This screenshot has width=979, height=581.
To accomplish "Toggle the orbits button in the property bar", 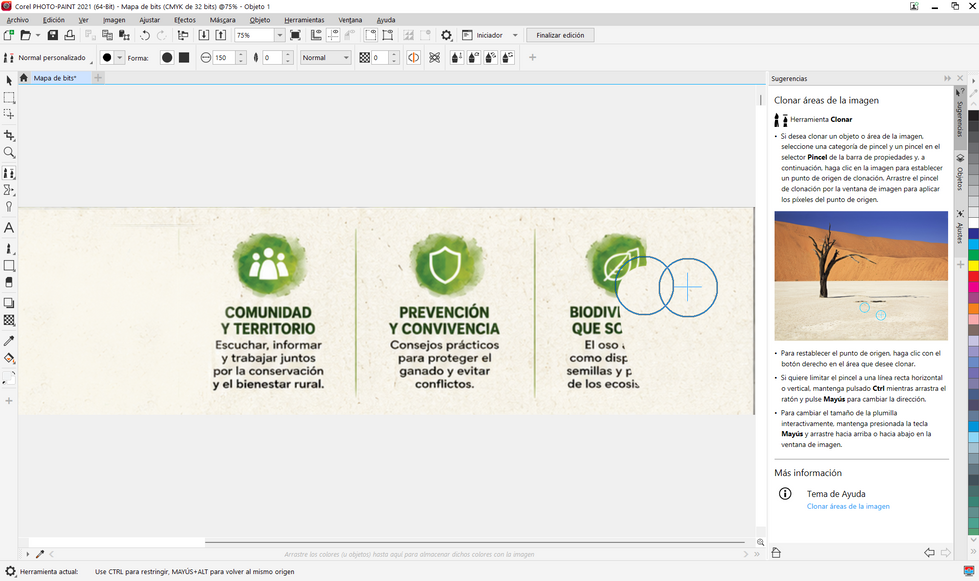I will [435, 57].
